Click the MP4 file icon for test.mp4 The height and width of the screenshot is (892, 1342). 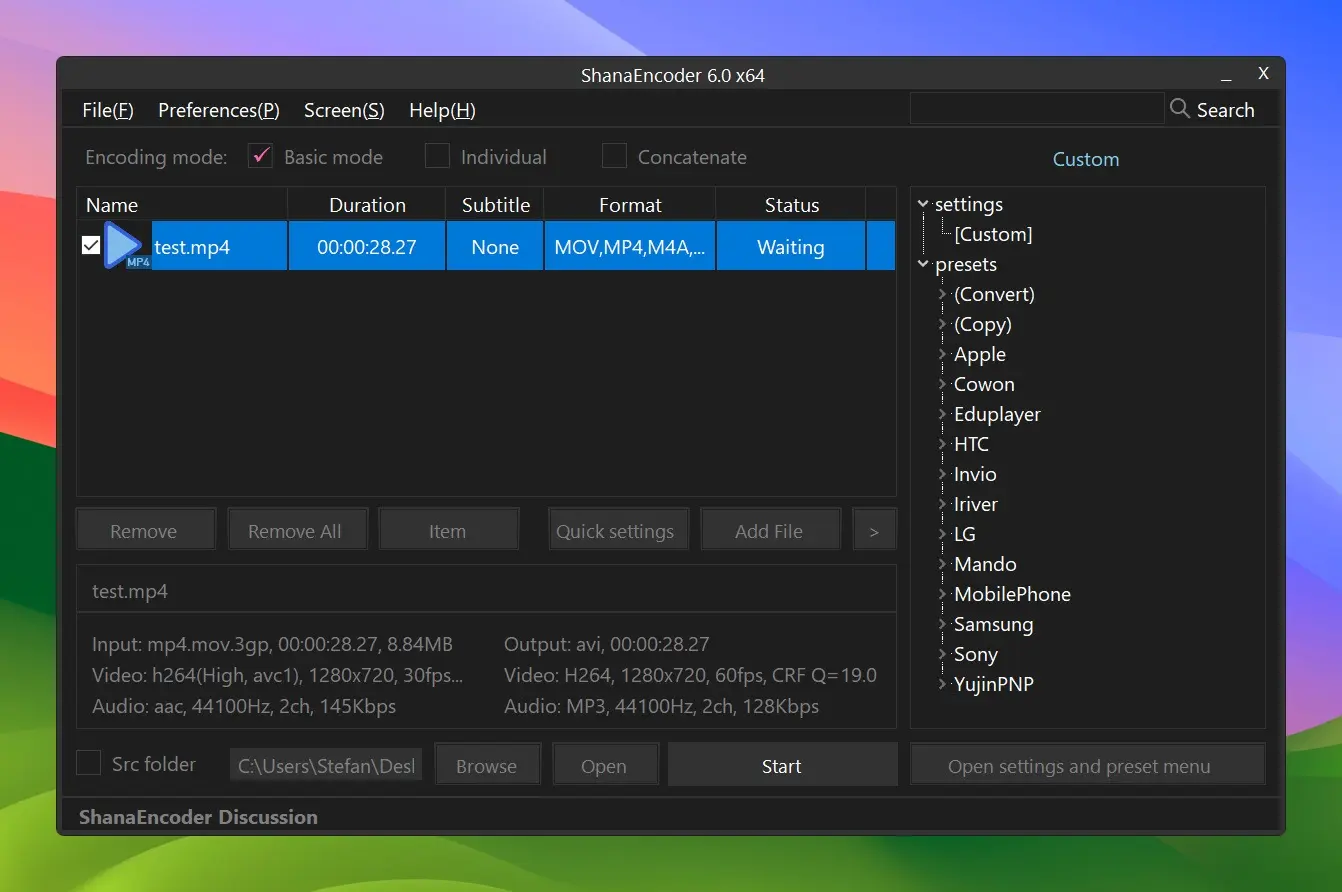click(126, 246)
